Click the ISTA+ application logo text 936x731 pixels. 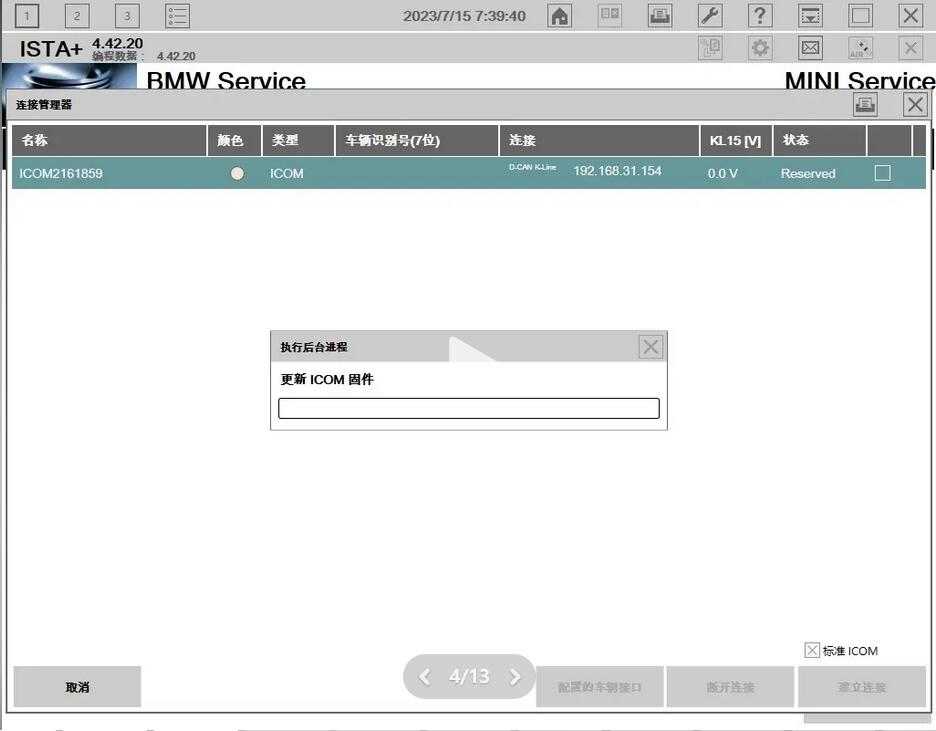(x=51, y=49)
